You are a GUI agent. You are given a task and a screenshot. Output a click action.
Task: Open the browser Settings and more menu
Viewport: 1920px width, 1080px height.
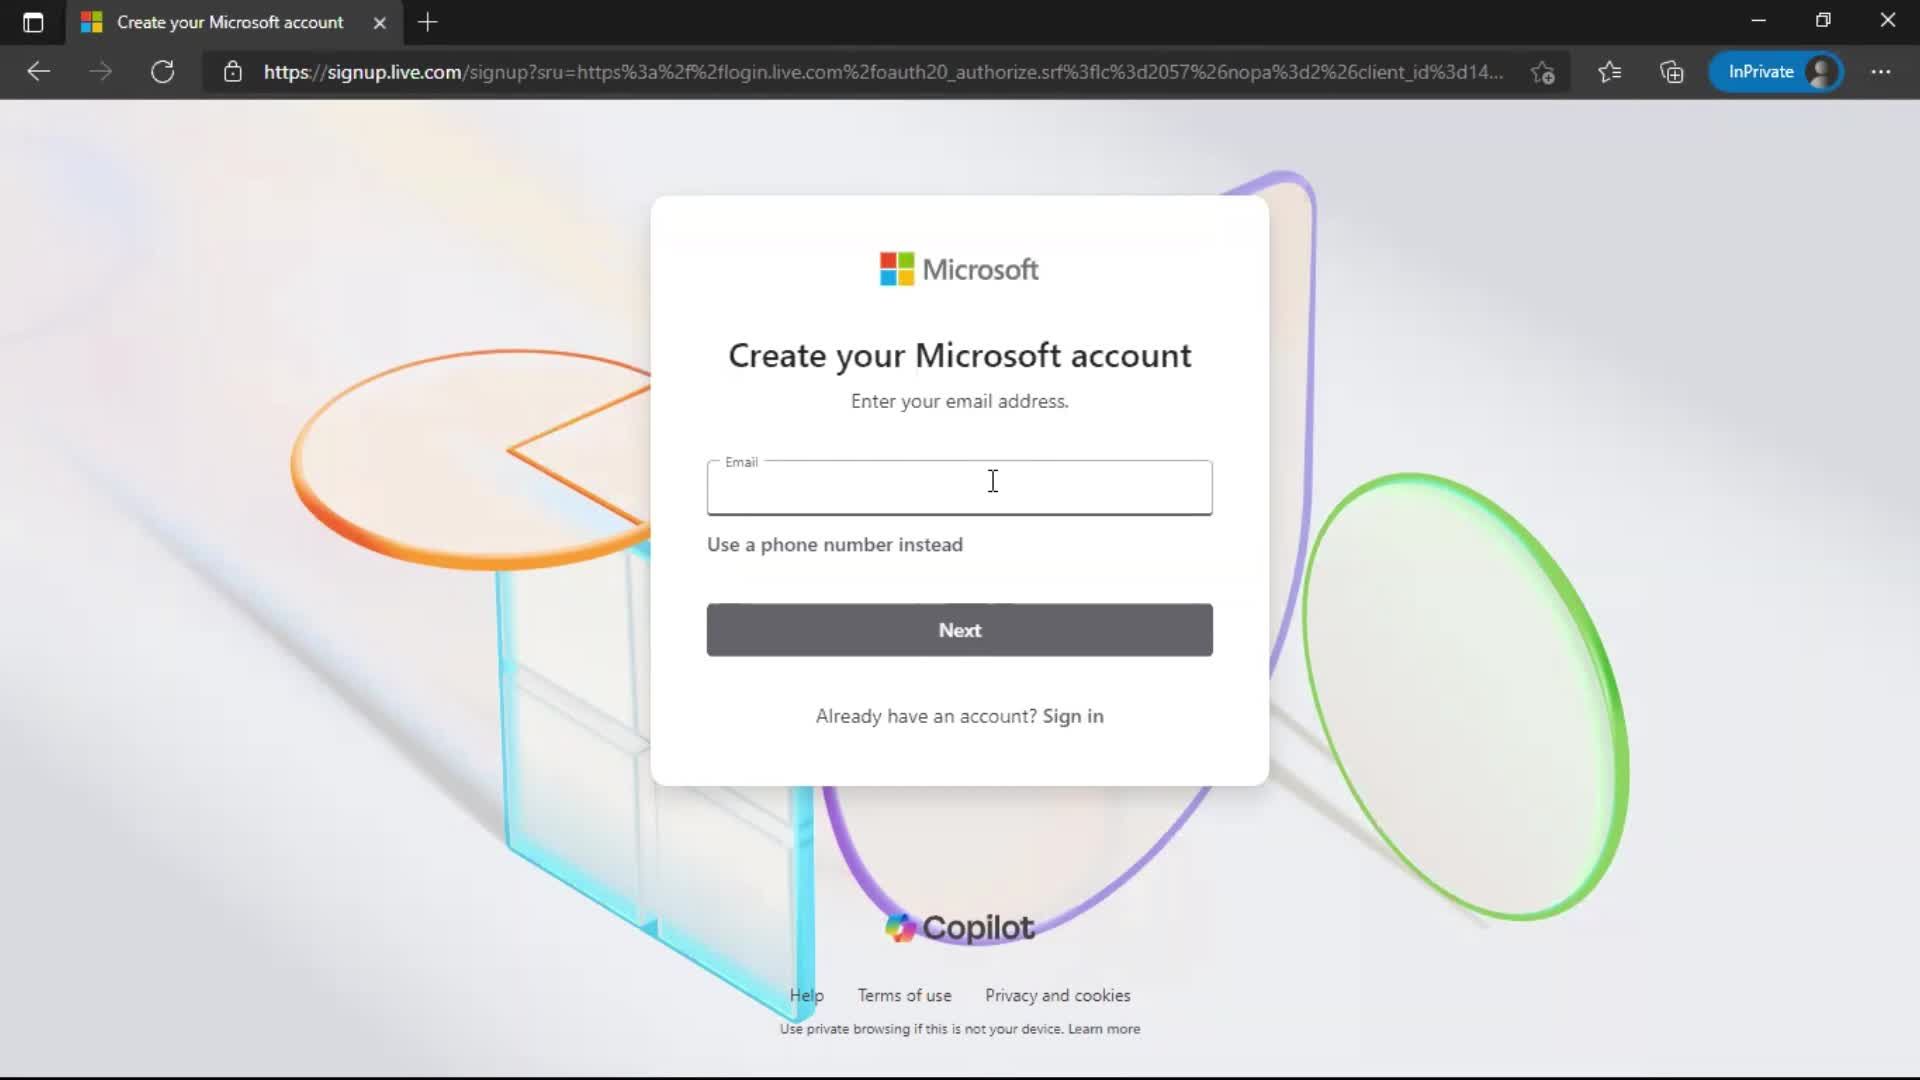[1881, 72]
